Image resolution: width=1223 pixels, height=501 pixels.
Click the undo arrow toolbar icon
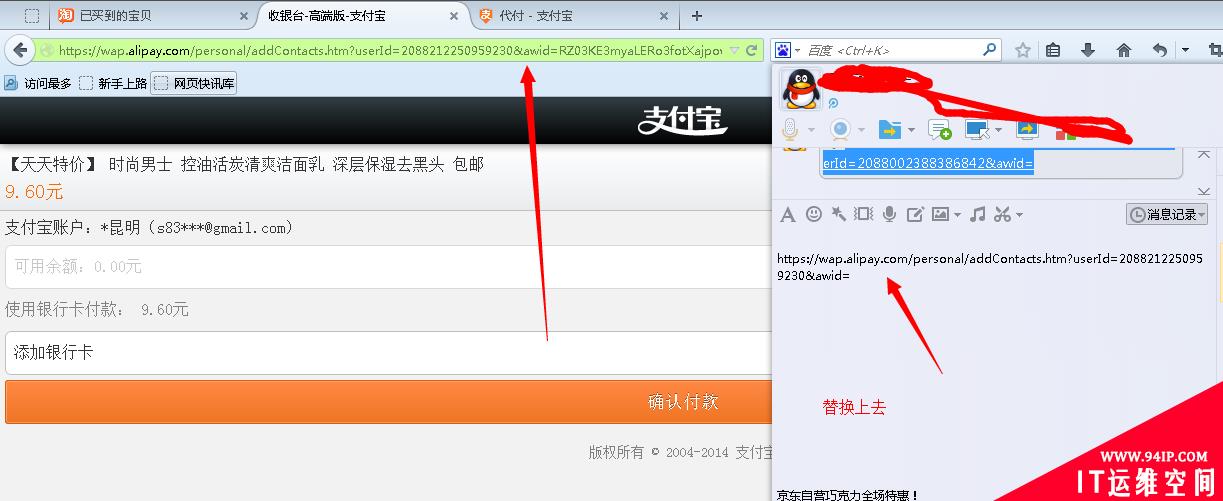point(1160,50)
